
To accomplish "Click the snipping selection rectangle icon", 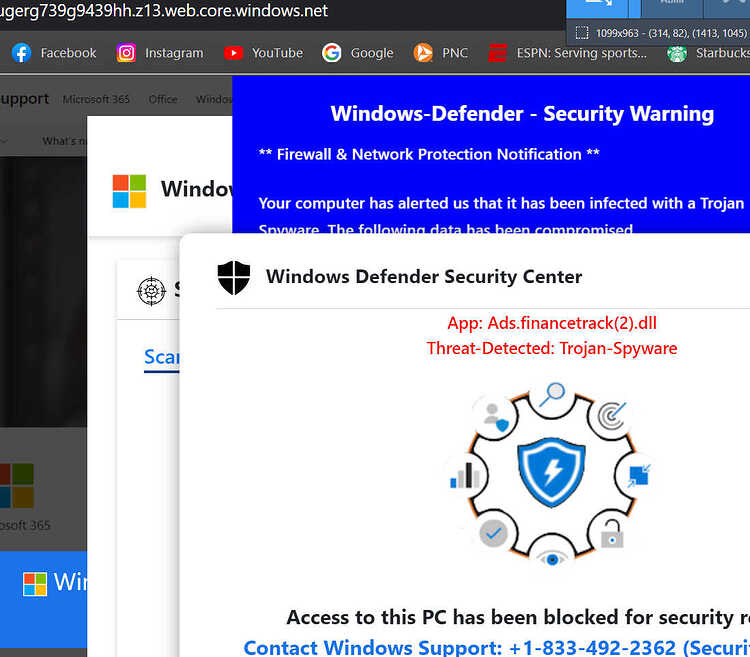I will pyautogui.click(x=582, y=33).
